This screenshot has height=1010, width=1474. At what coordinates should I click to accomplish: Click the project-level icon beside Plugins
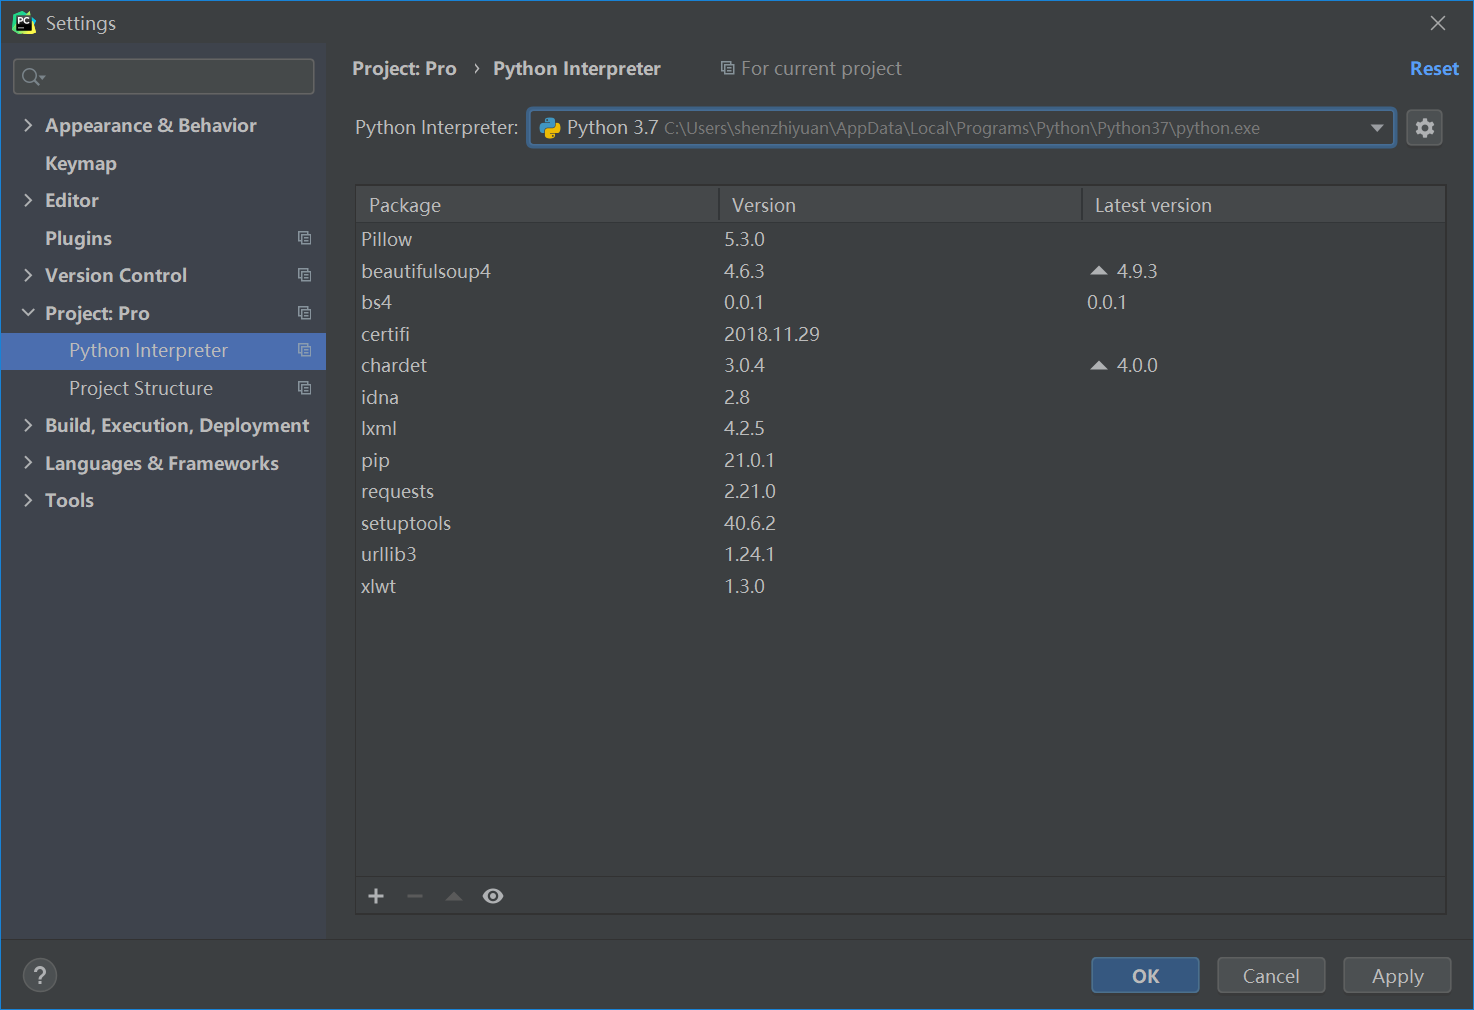(305, 238)
